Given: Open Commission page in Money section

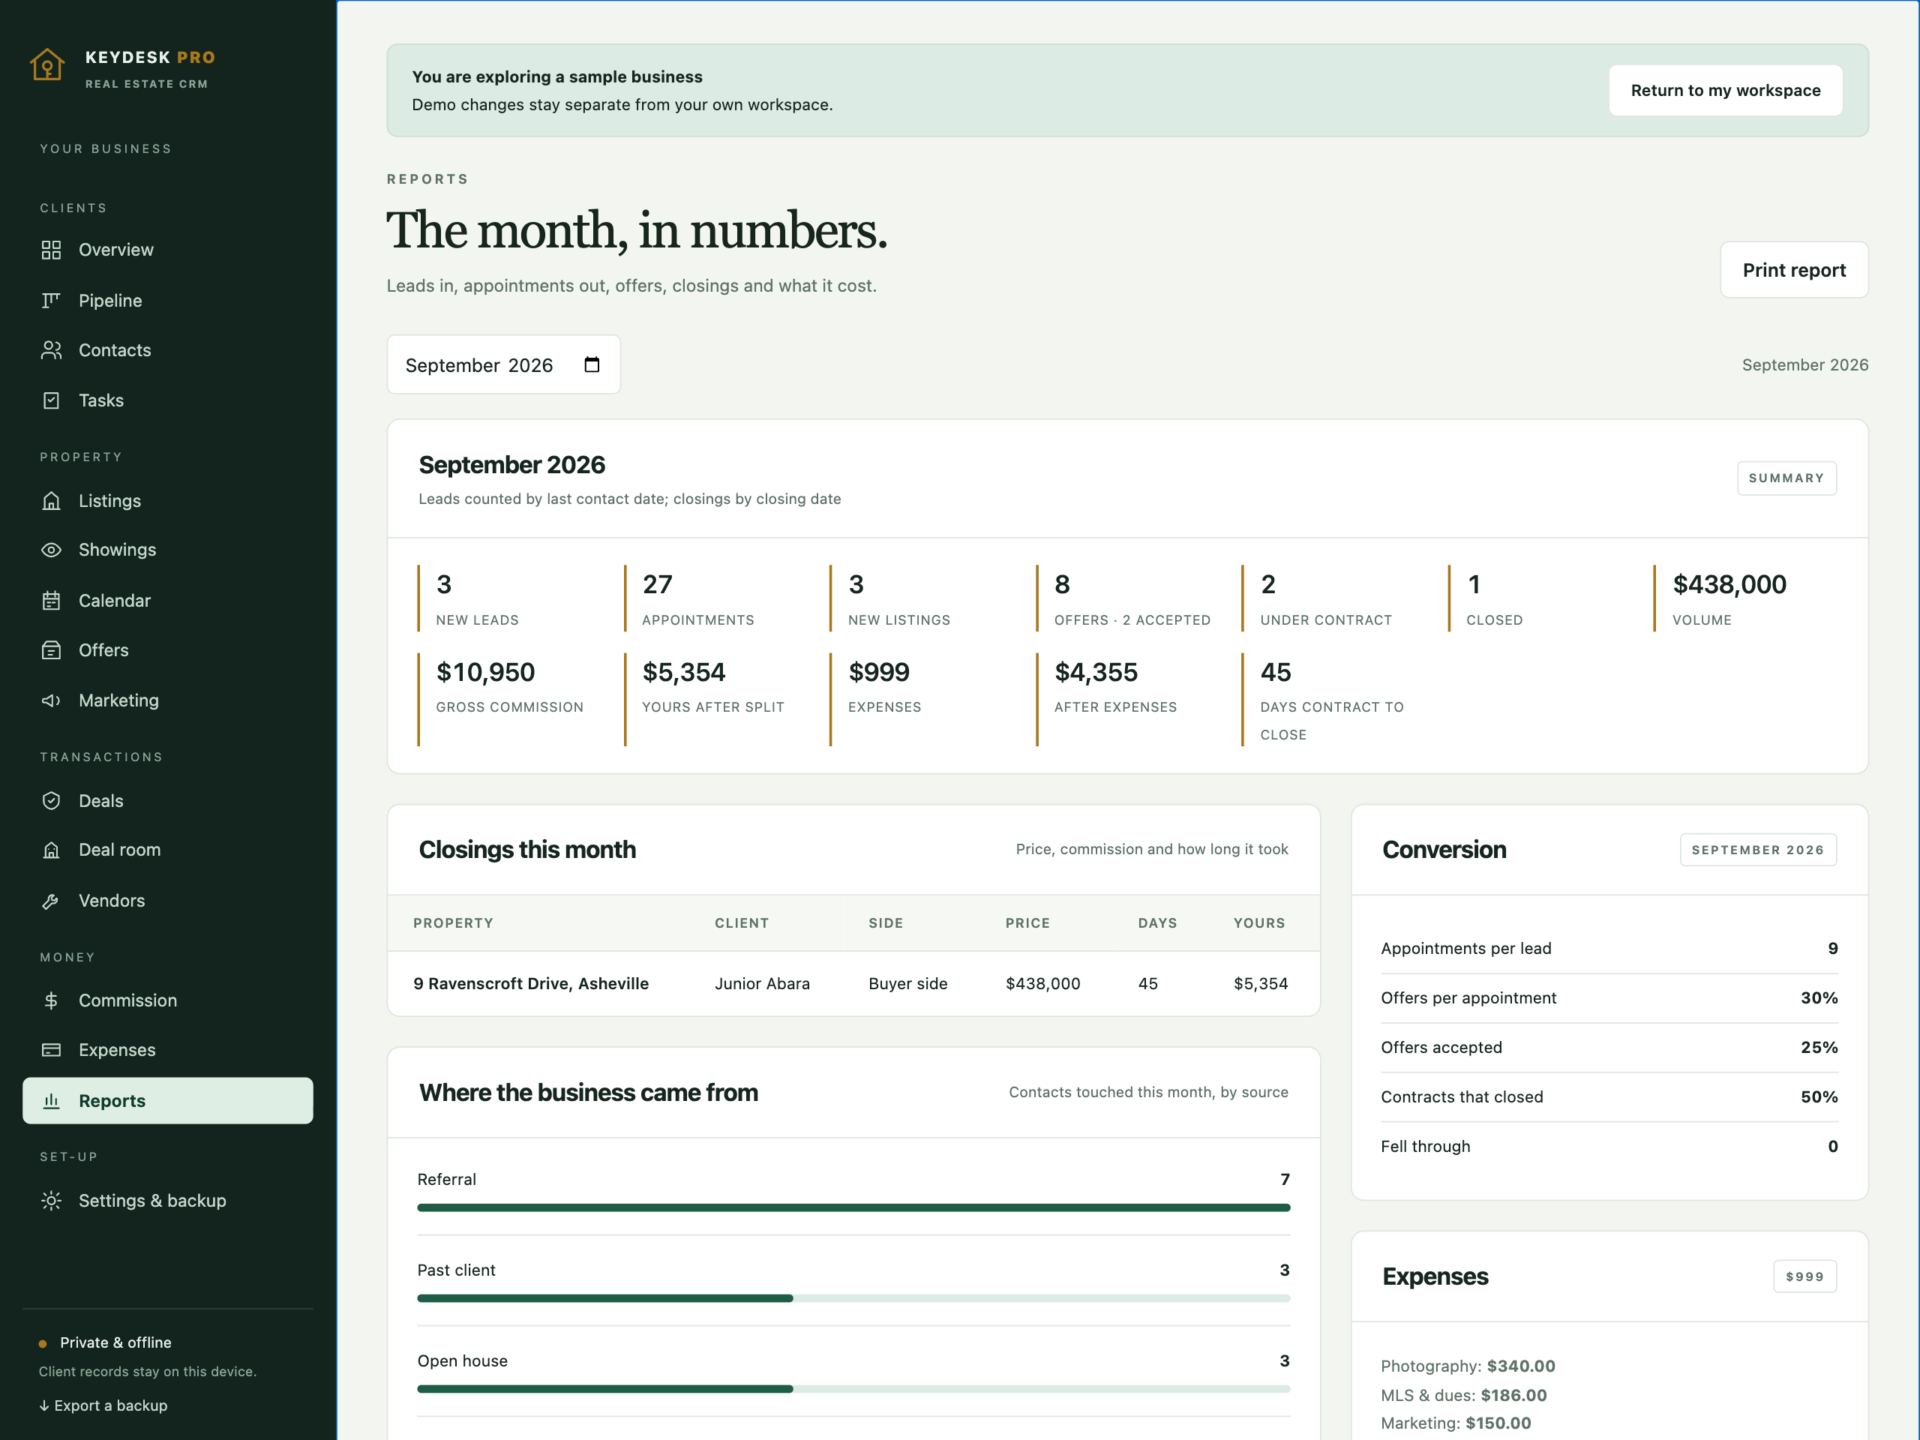Looking at the screenshot, I should (x=168, y=1000).
